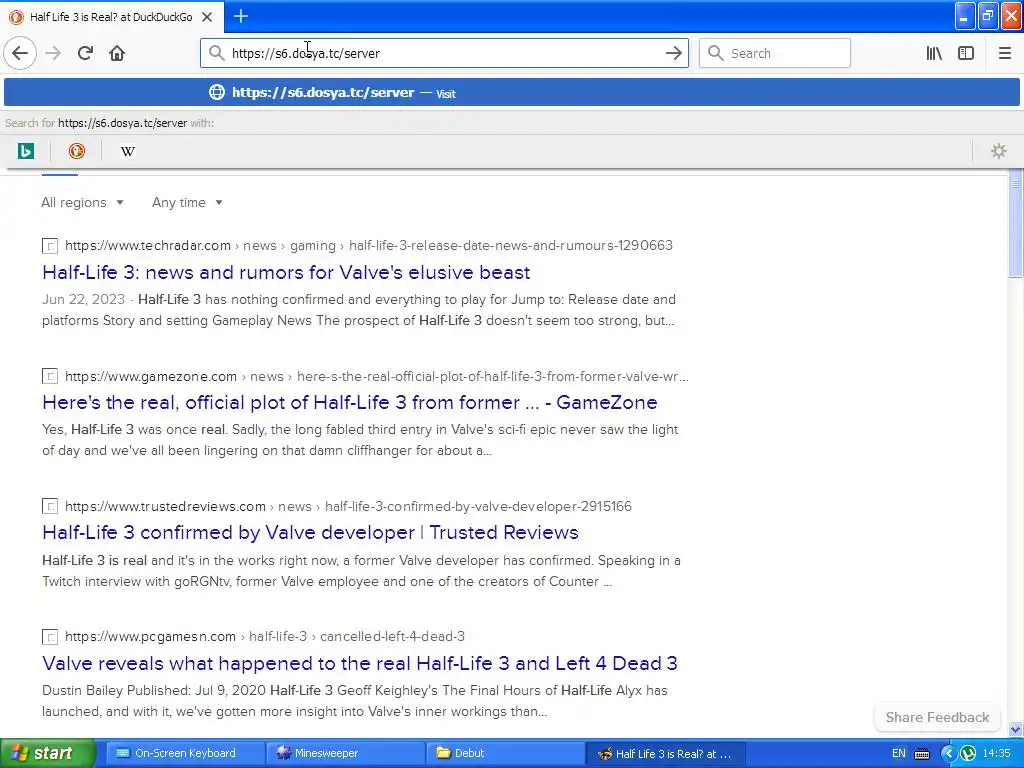The width and height of the screenshot is (1024, 768).
Task: Search with the DuckDuckGo engine icon
Action: (76, 152)
